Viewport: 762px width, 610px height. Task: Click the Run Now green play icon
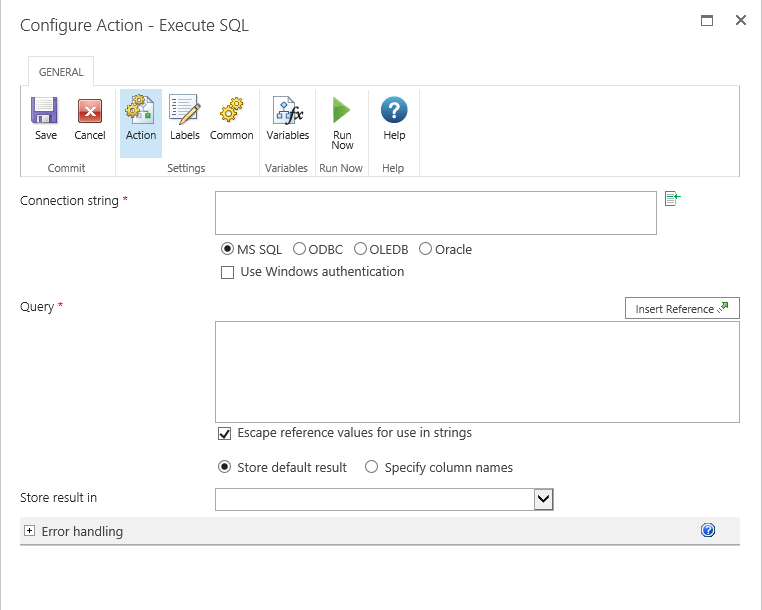tap(341, 110)
